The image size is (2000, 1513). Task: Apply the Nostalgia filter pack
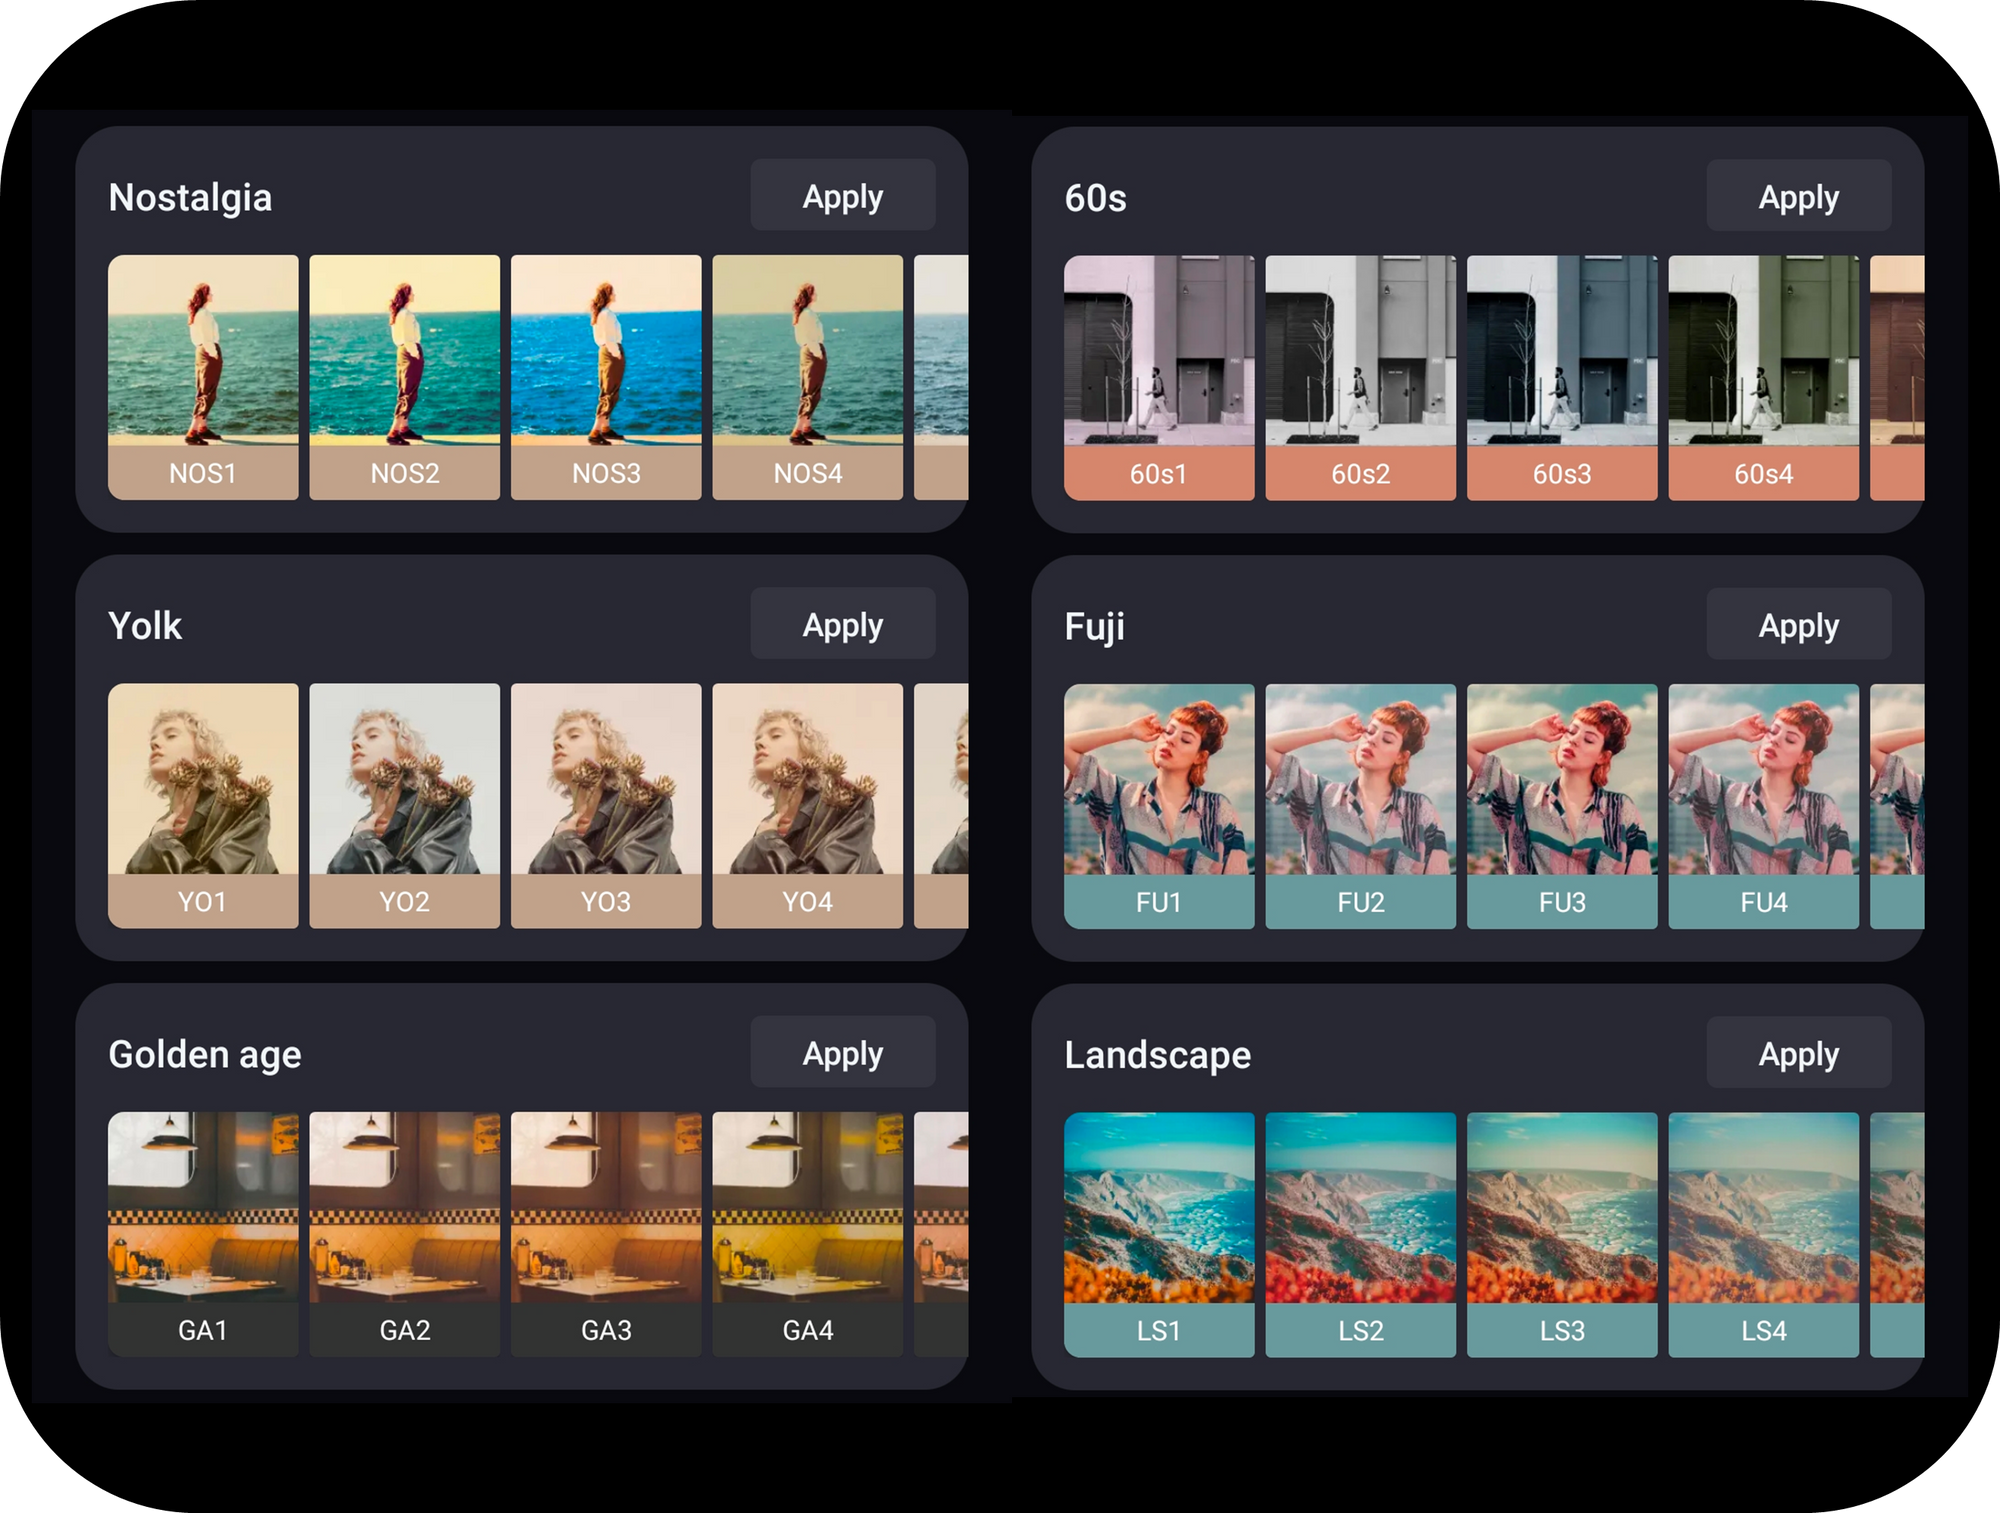click(839, 197)
